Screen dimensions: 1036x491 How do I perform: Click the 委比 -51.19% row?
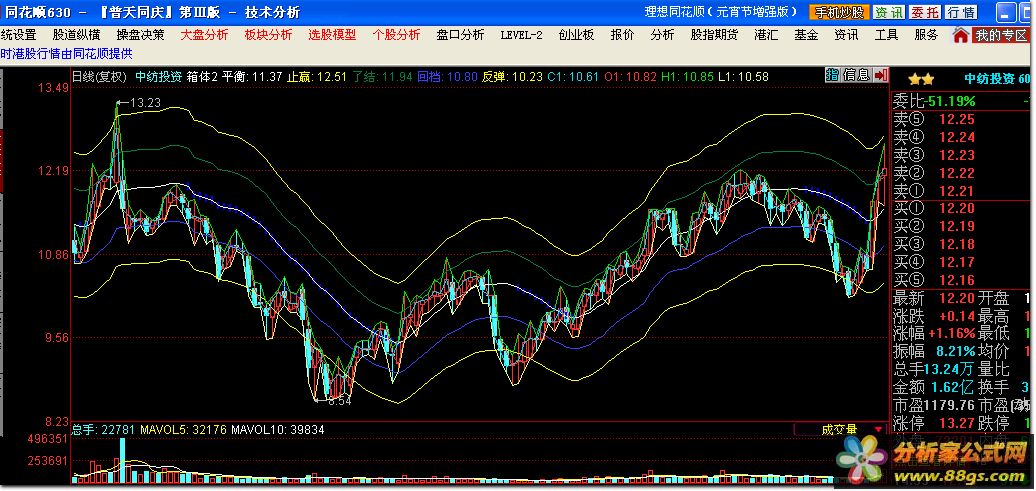pyautogui.click(x=962, y=101)
